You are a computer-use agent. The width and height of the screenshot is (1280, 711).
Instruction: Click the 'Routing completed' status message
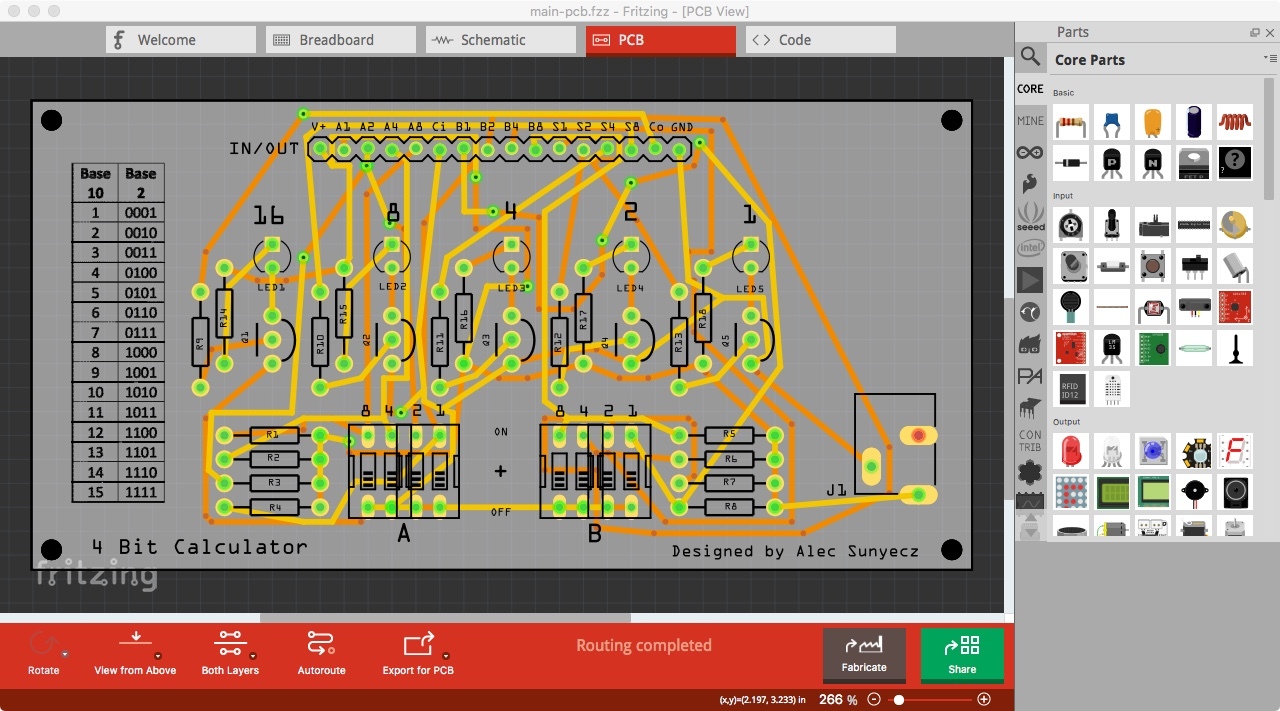point(644,645)
